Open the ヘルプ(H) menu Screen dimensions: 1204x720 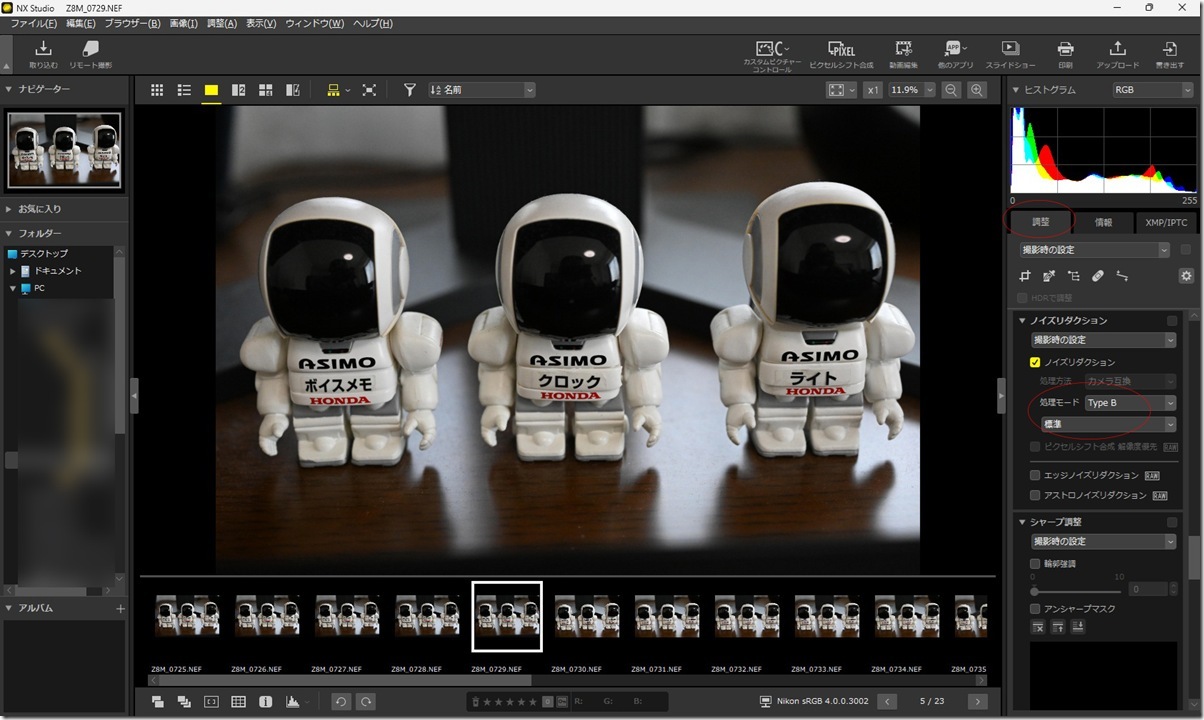(x=373, y=23)
